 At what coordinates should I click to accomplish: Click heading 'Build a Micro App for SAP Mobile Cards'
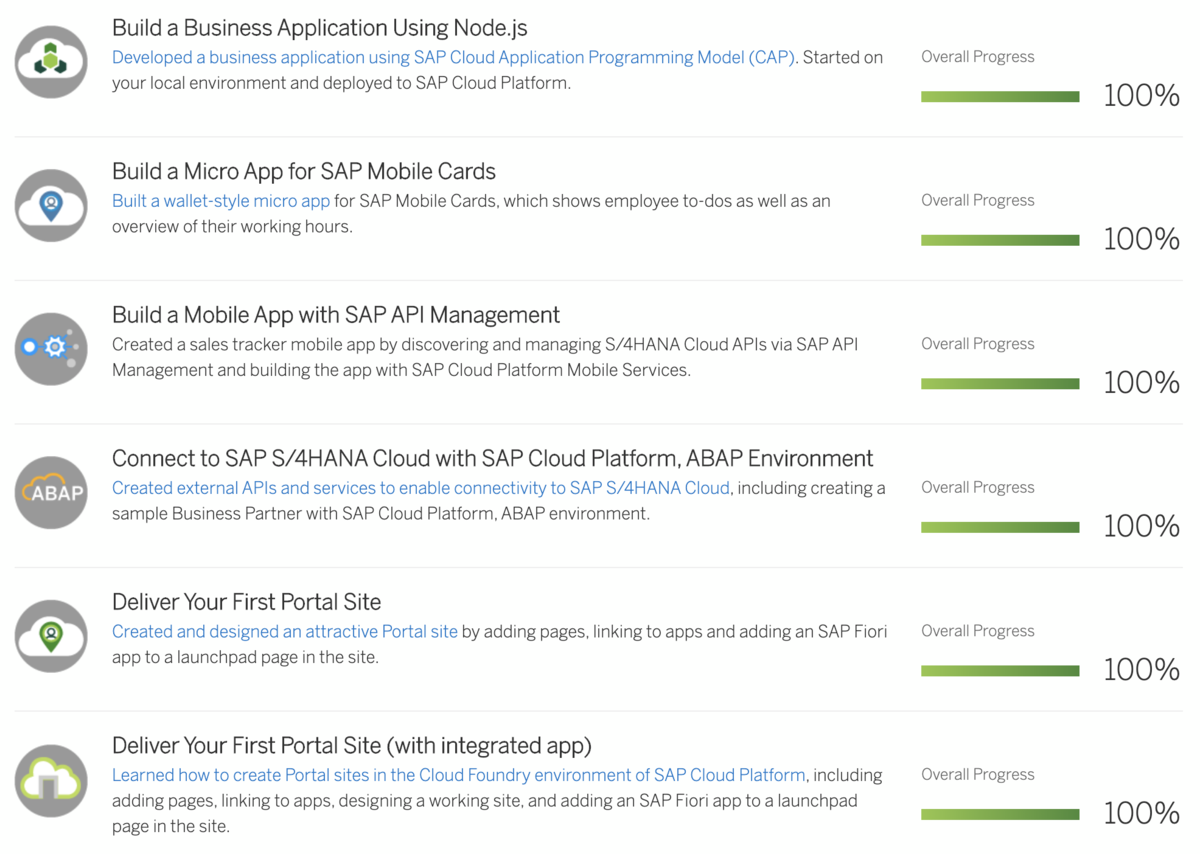click(x=304, y=171)
